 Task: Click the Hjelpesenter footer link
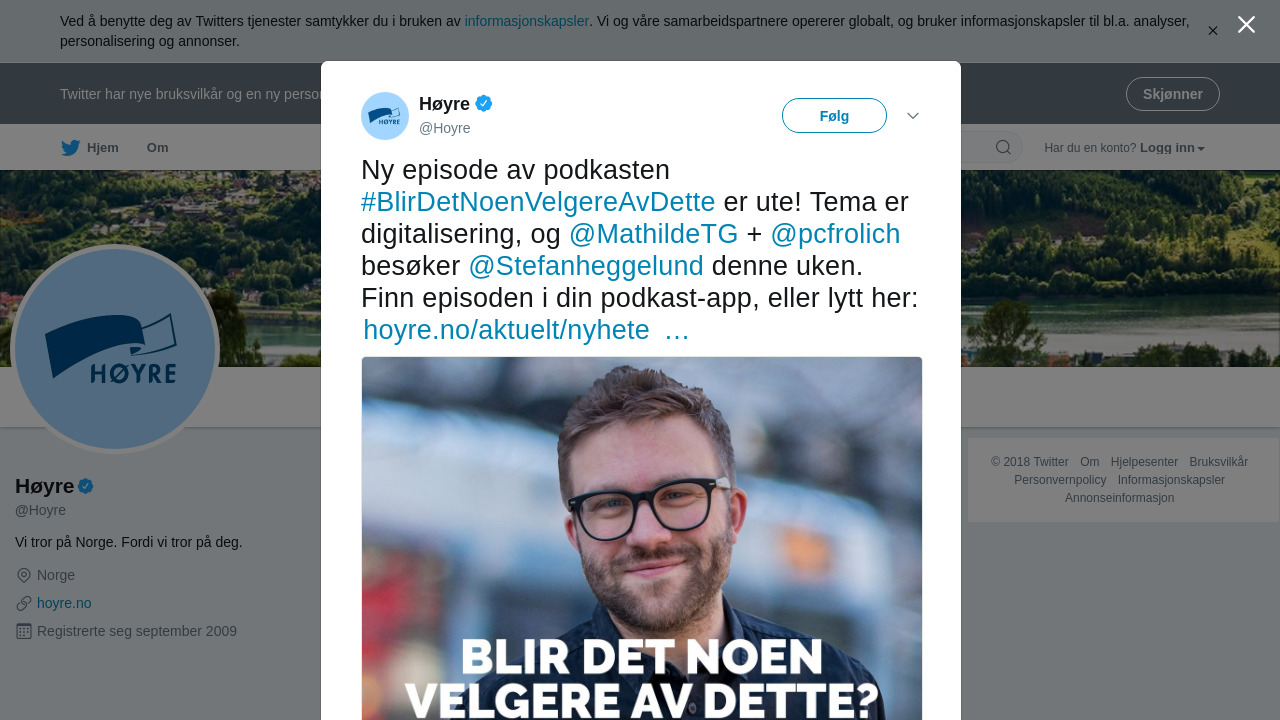(x=1144, y=462)
